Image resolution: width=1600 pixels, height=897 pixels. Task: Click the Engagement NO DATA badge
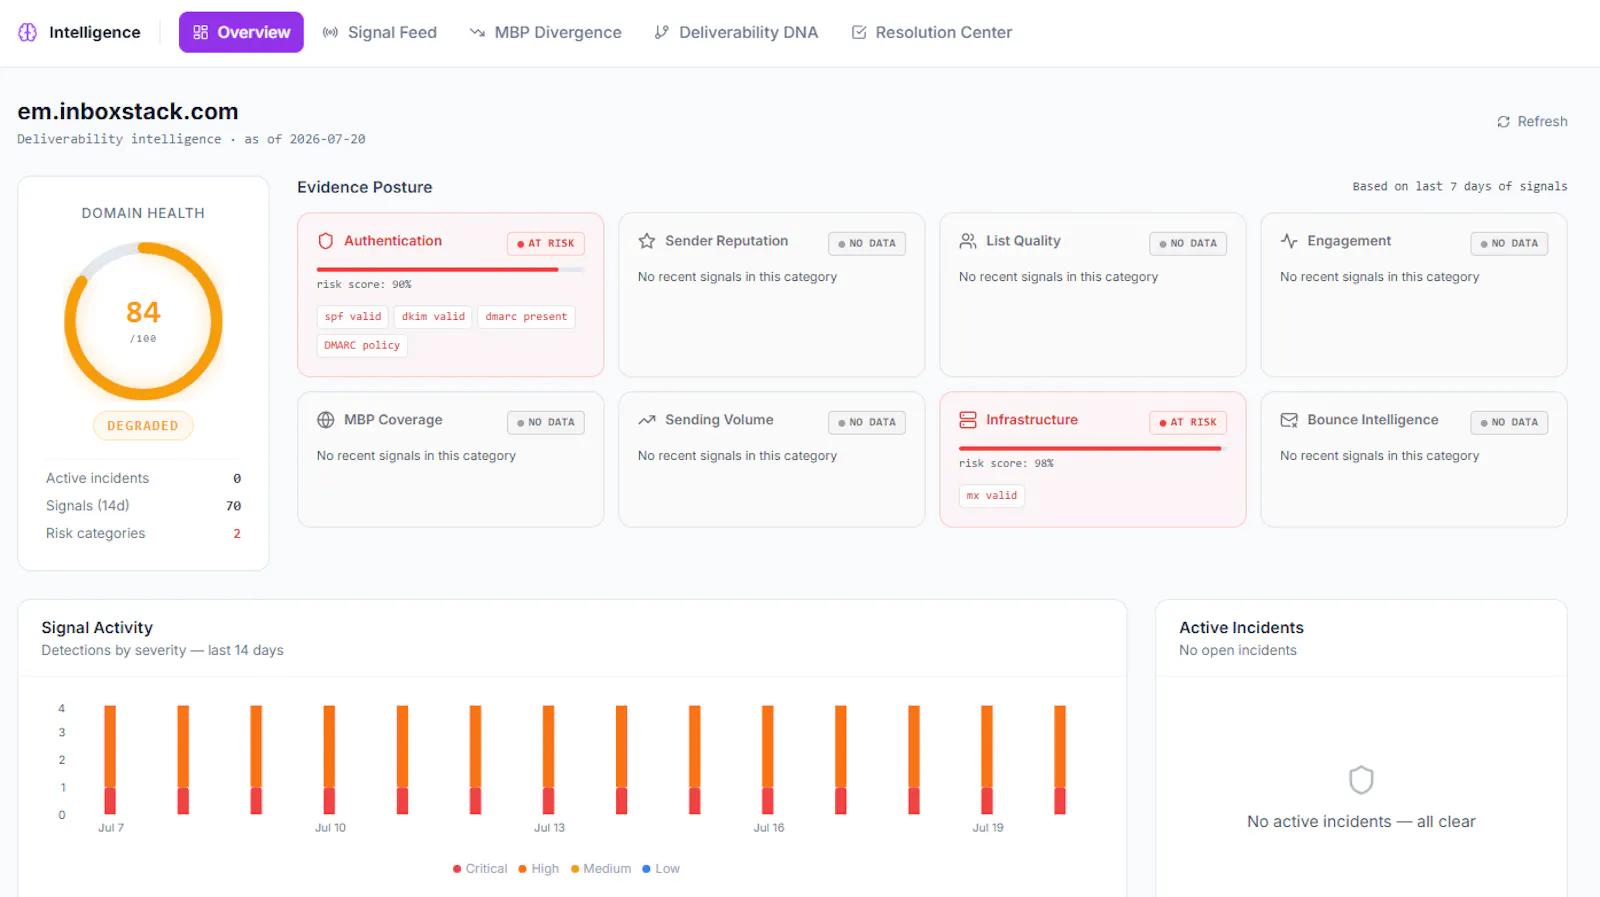(1509, 243)
